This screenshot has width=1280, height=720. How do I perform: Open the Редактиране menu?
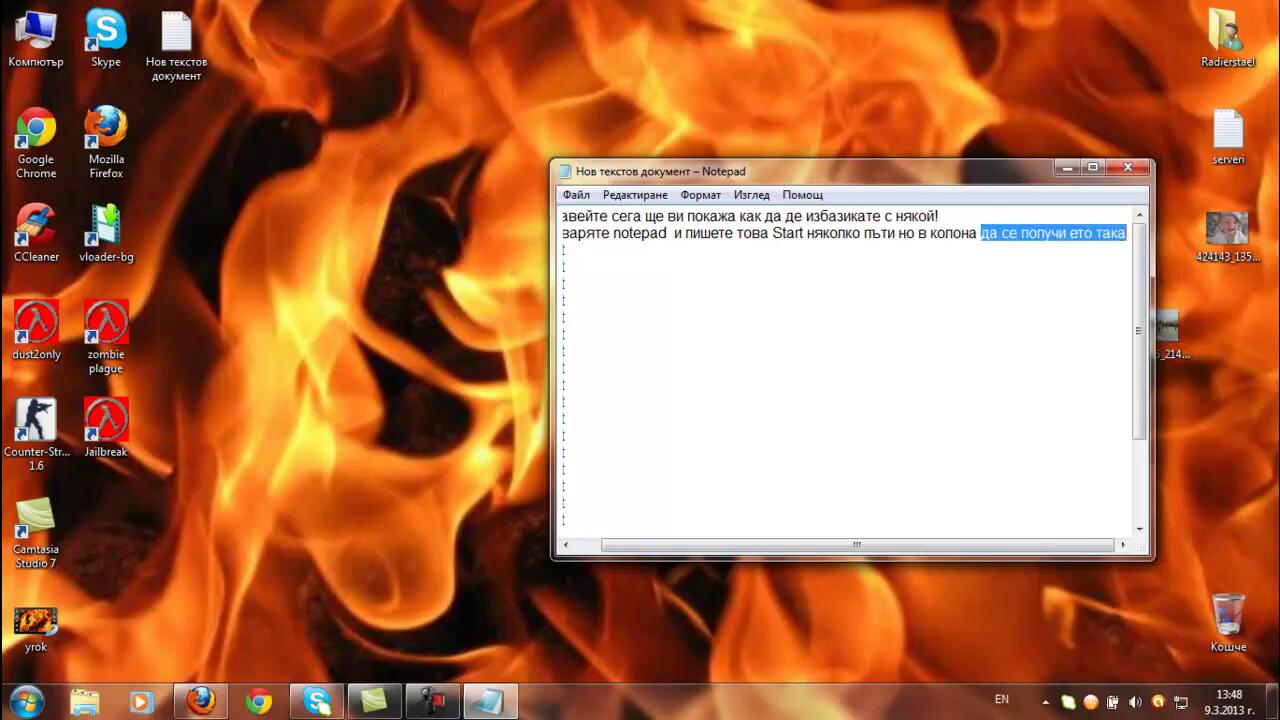[635, 195]
